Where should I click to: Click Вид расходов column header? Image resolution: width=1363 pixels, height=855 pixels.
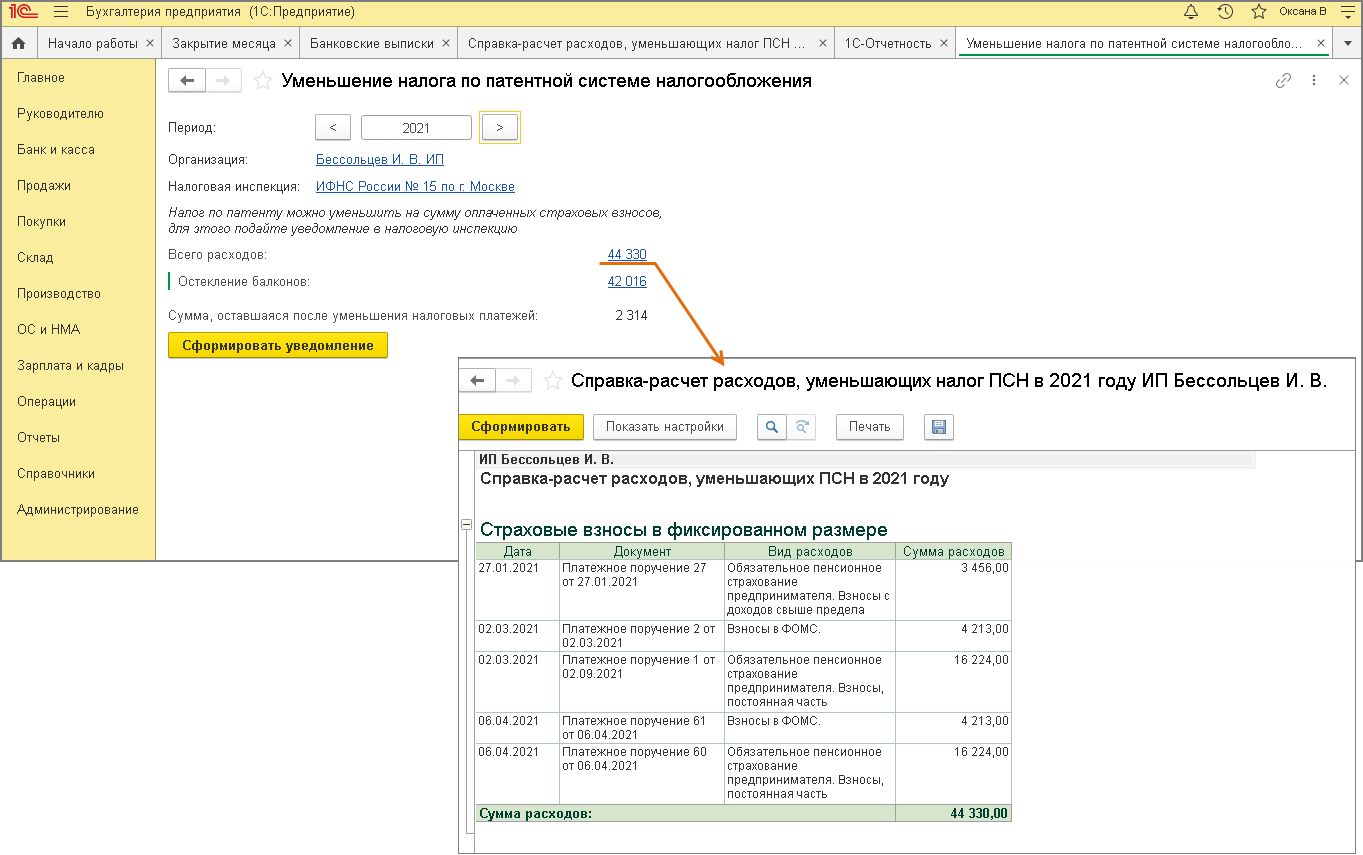810,552
